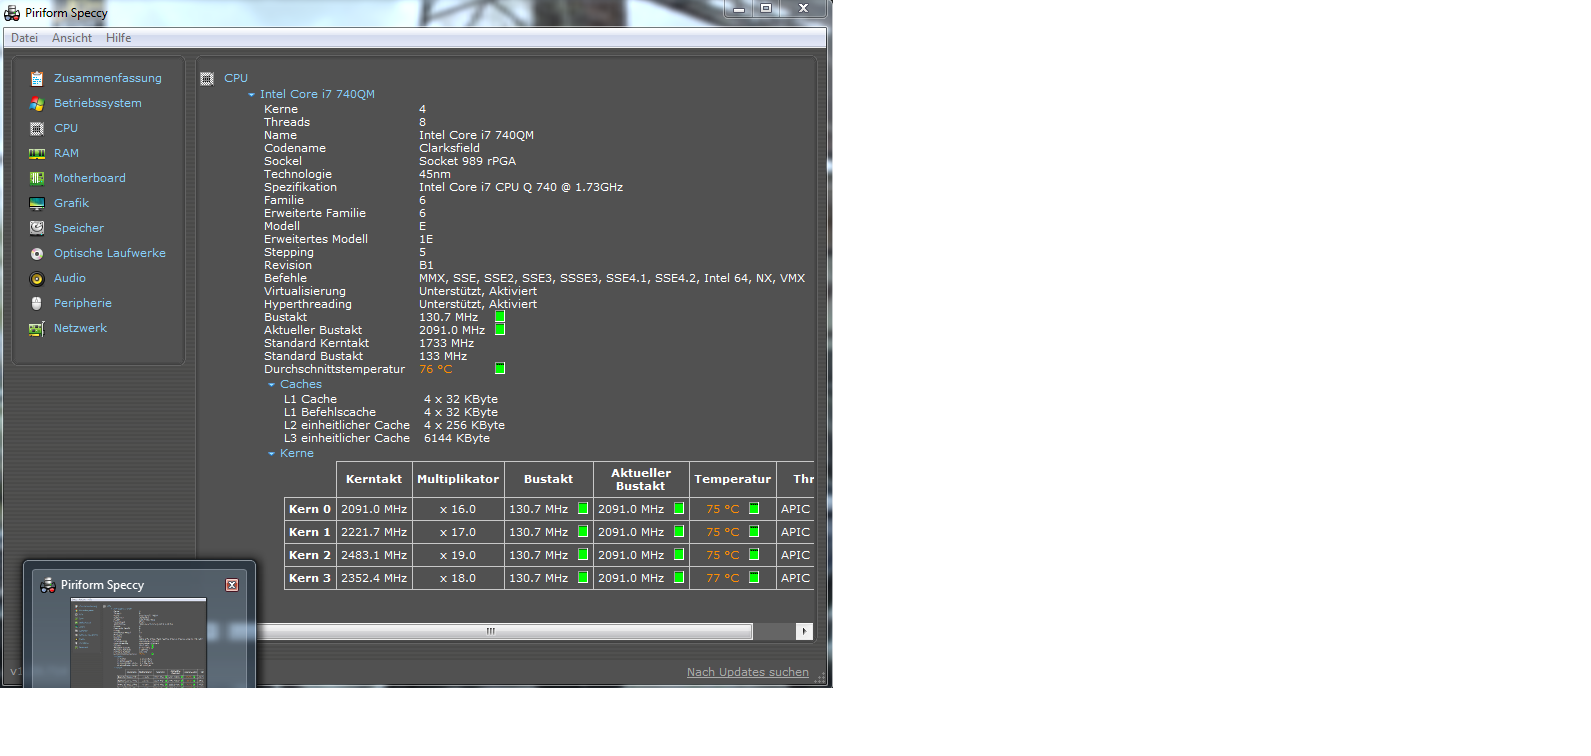Viewport: 1591px width, 756px height.
Task: Open the Netzwerk icon
Action: tap(37, 328)
